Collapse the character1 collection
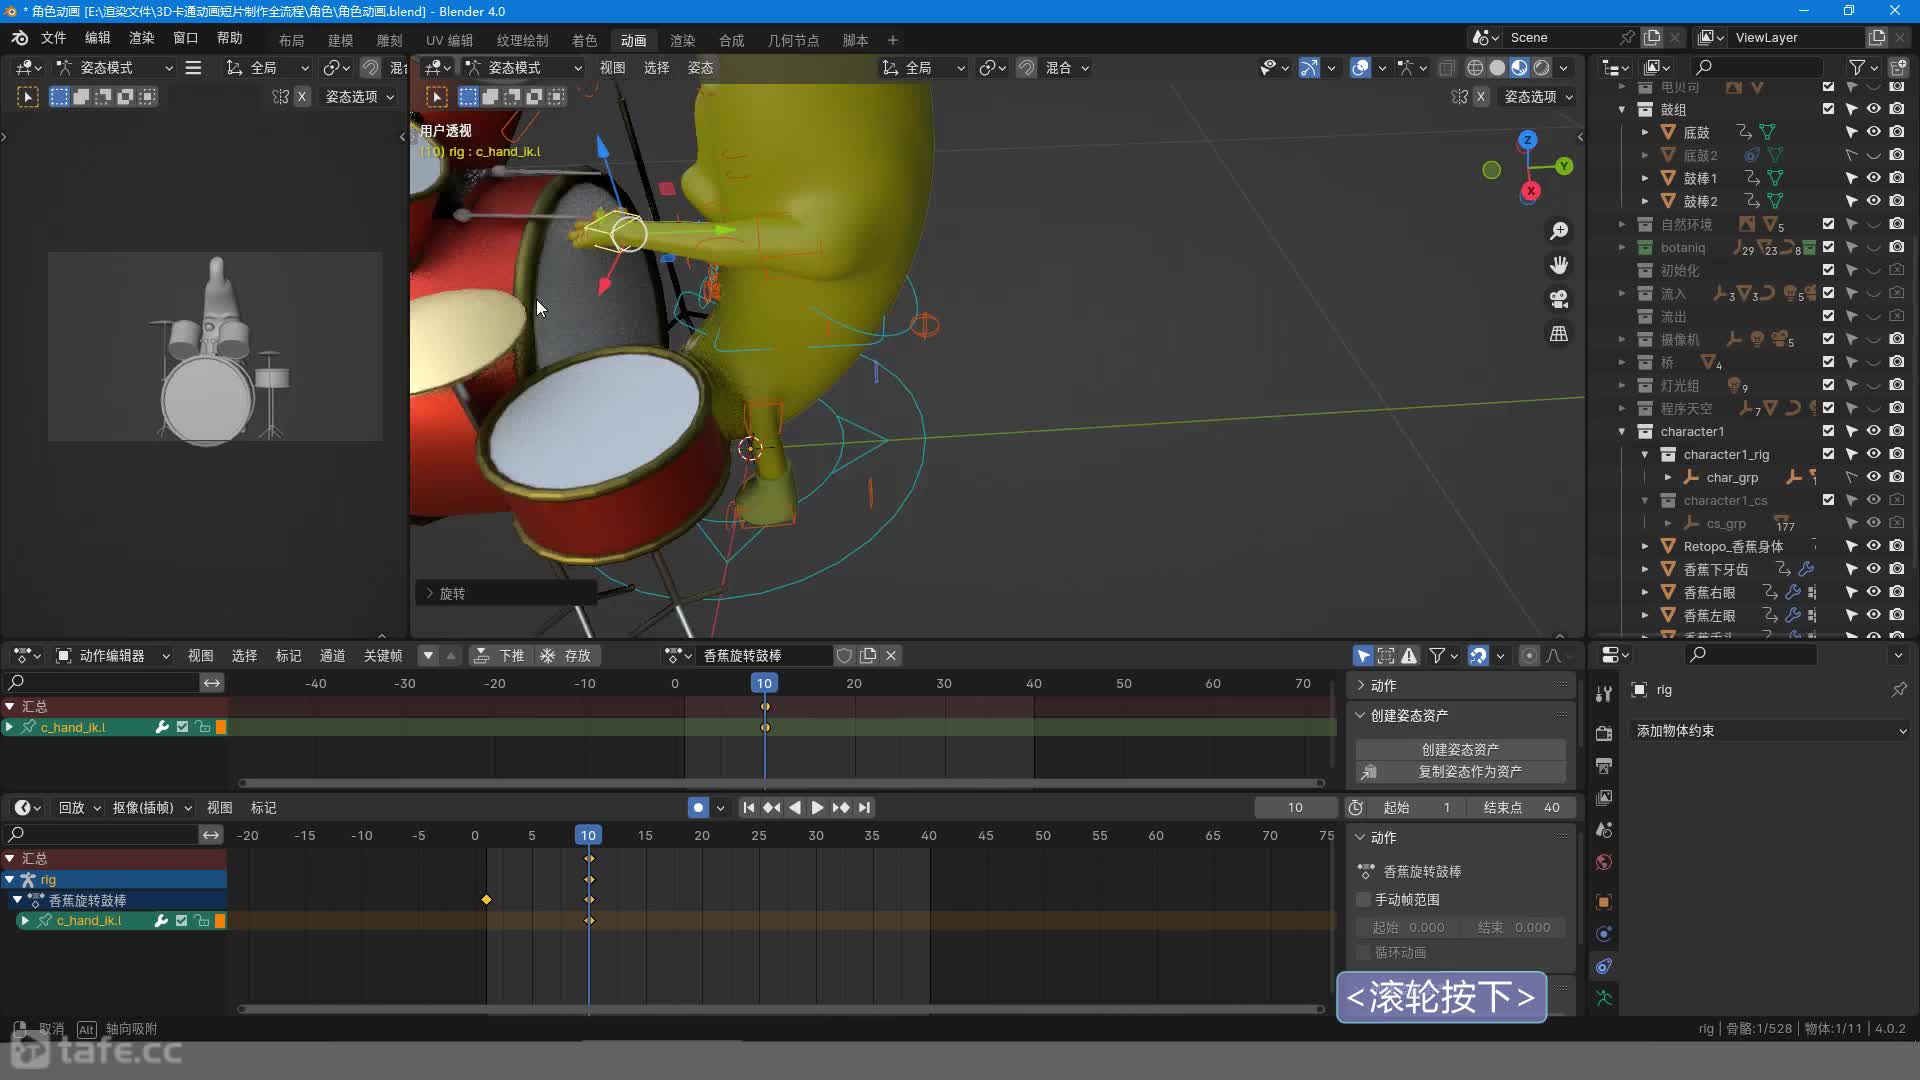1920x1080 pixels. pyautogui.click(x=1622, y=431)
